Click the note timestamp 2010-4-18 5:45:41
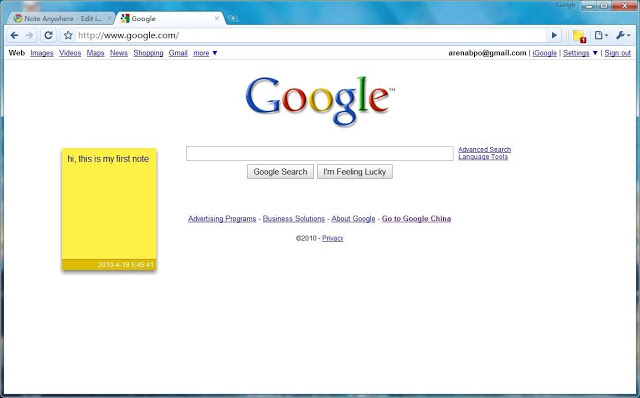The width and height of the screenshot is (640, 398). (125, 265)
